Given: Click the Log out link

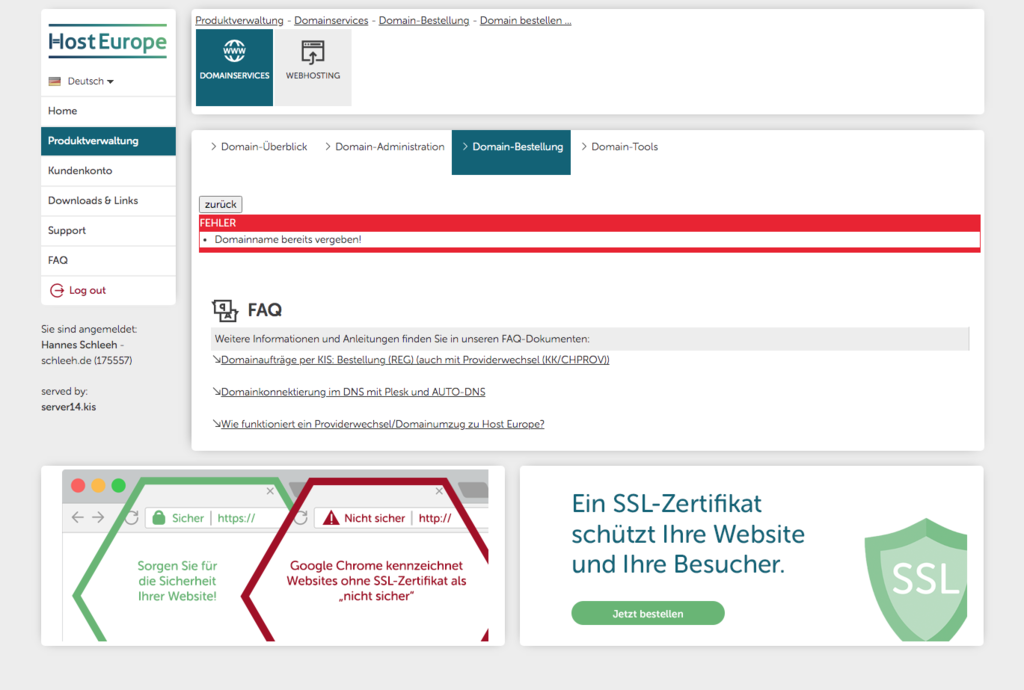Looking at the screenshot, I should coord(87,290).
